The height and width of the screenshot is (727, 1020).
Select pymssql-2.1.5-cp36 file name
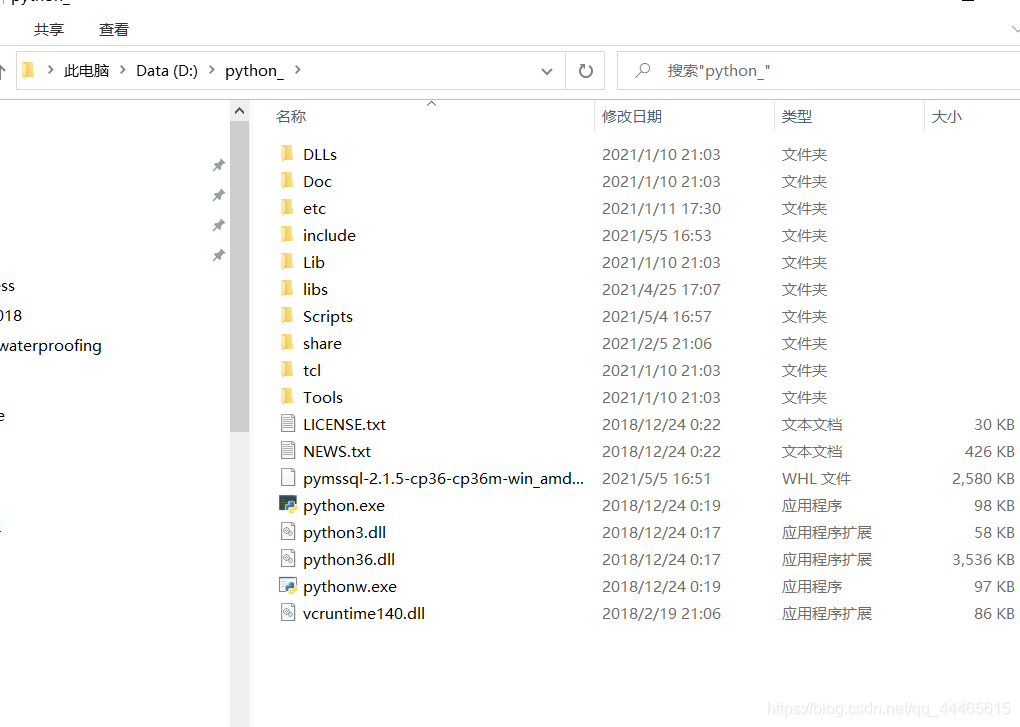click(444, 479)
